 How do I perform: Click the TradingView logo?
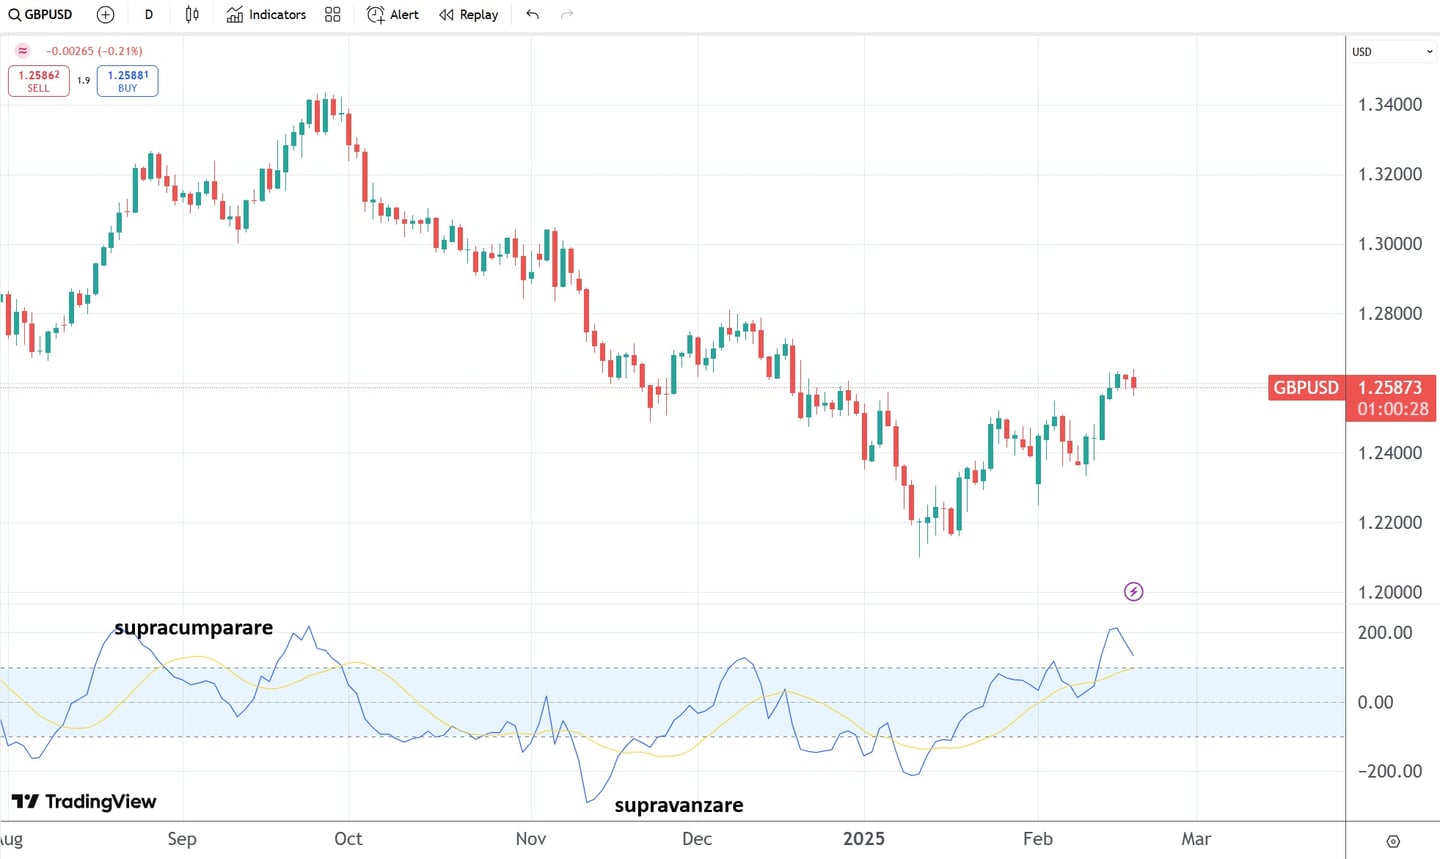tap(84, 802)
